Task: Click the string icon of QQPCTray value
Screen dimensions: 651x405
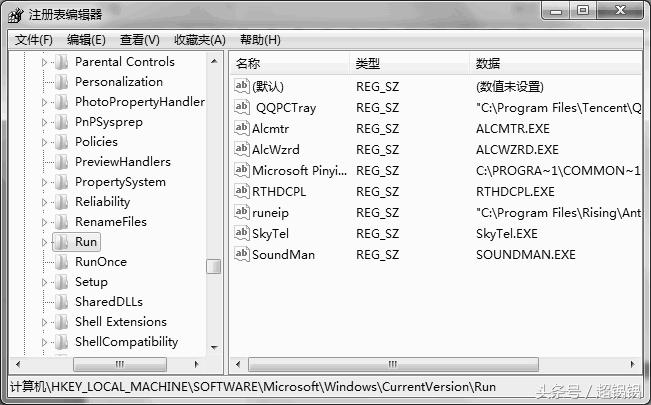Action: pos(242,107)
